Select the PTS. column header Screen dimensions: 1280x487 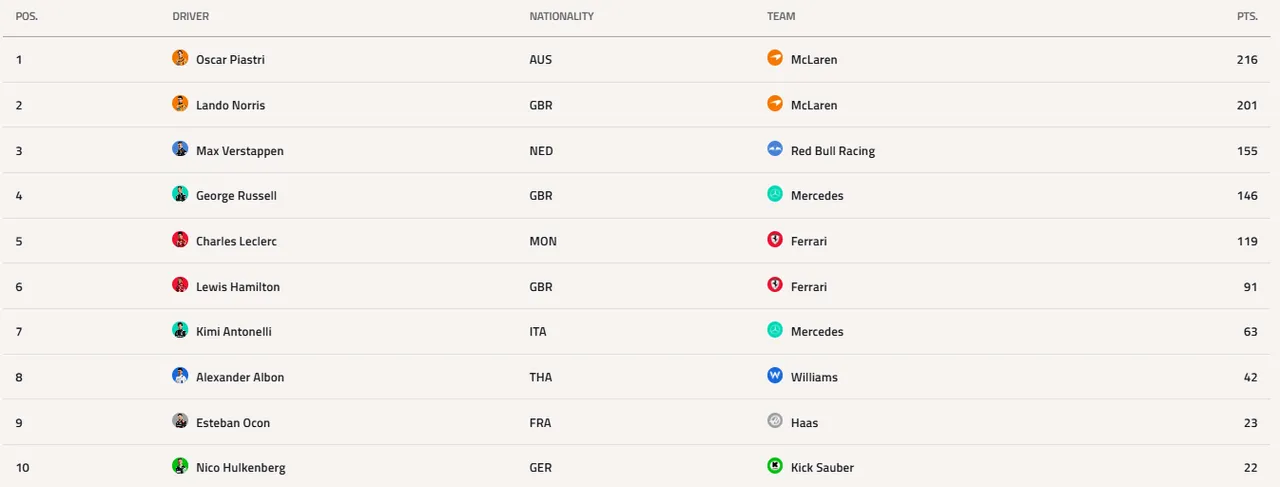pos(1247,17)
